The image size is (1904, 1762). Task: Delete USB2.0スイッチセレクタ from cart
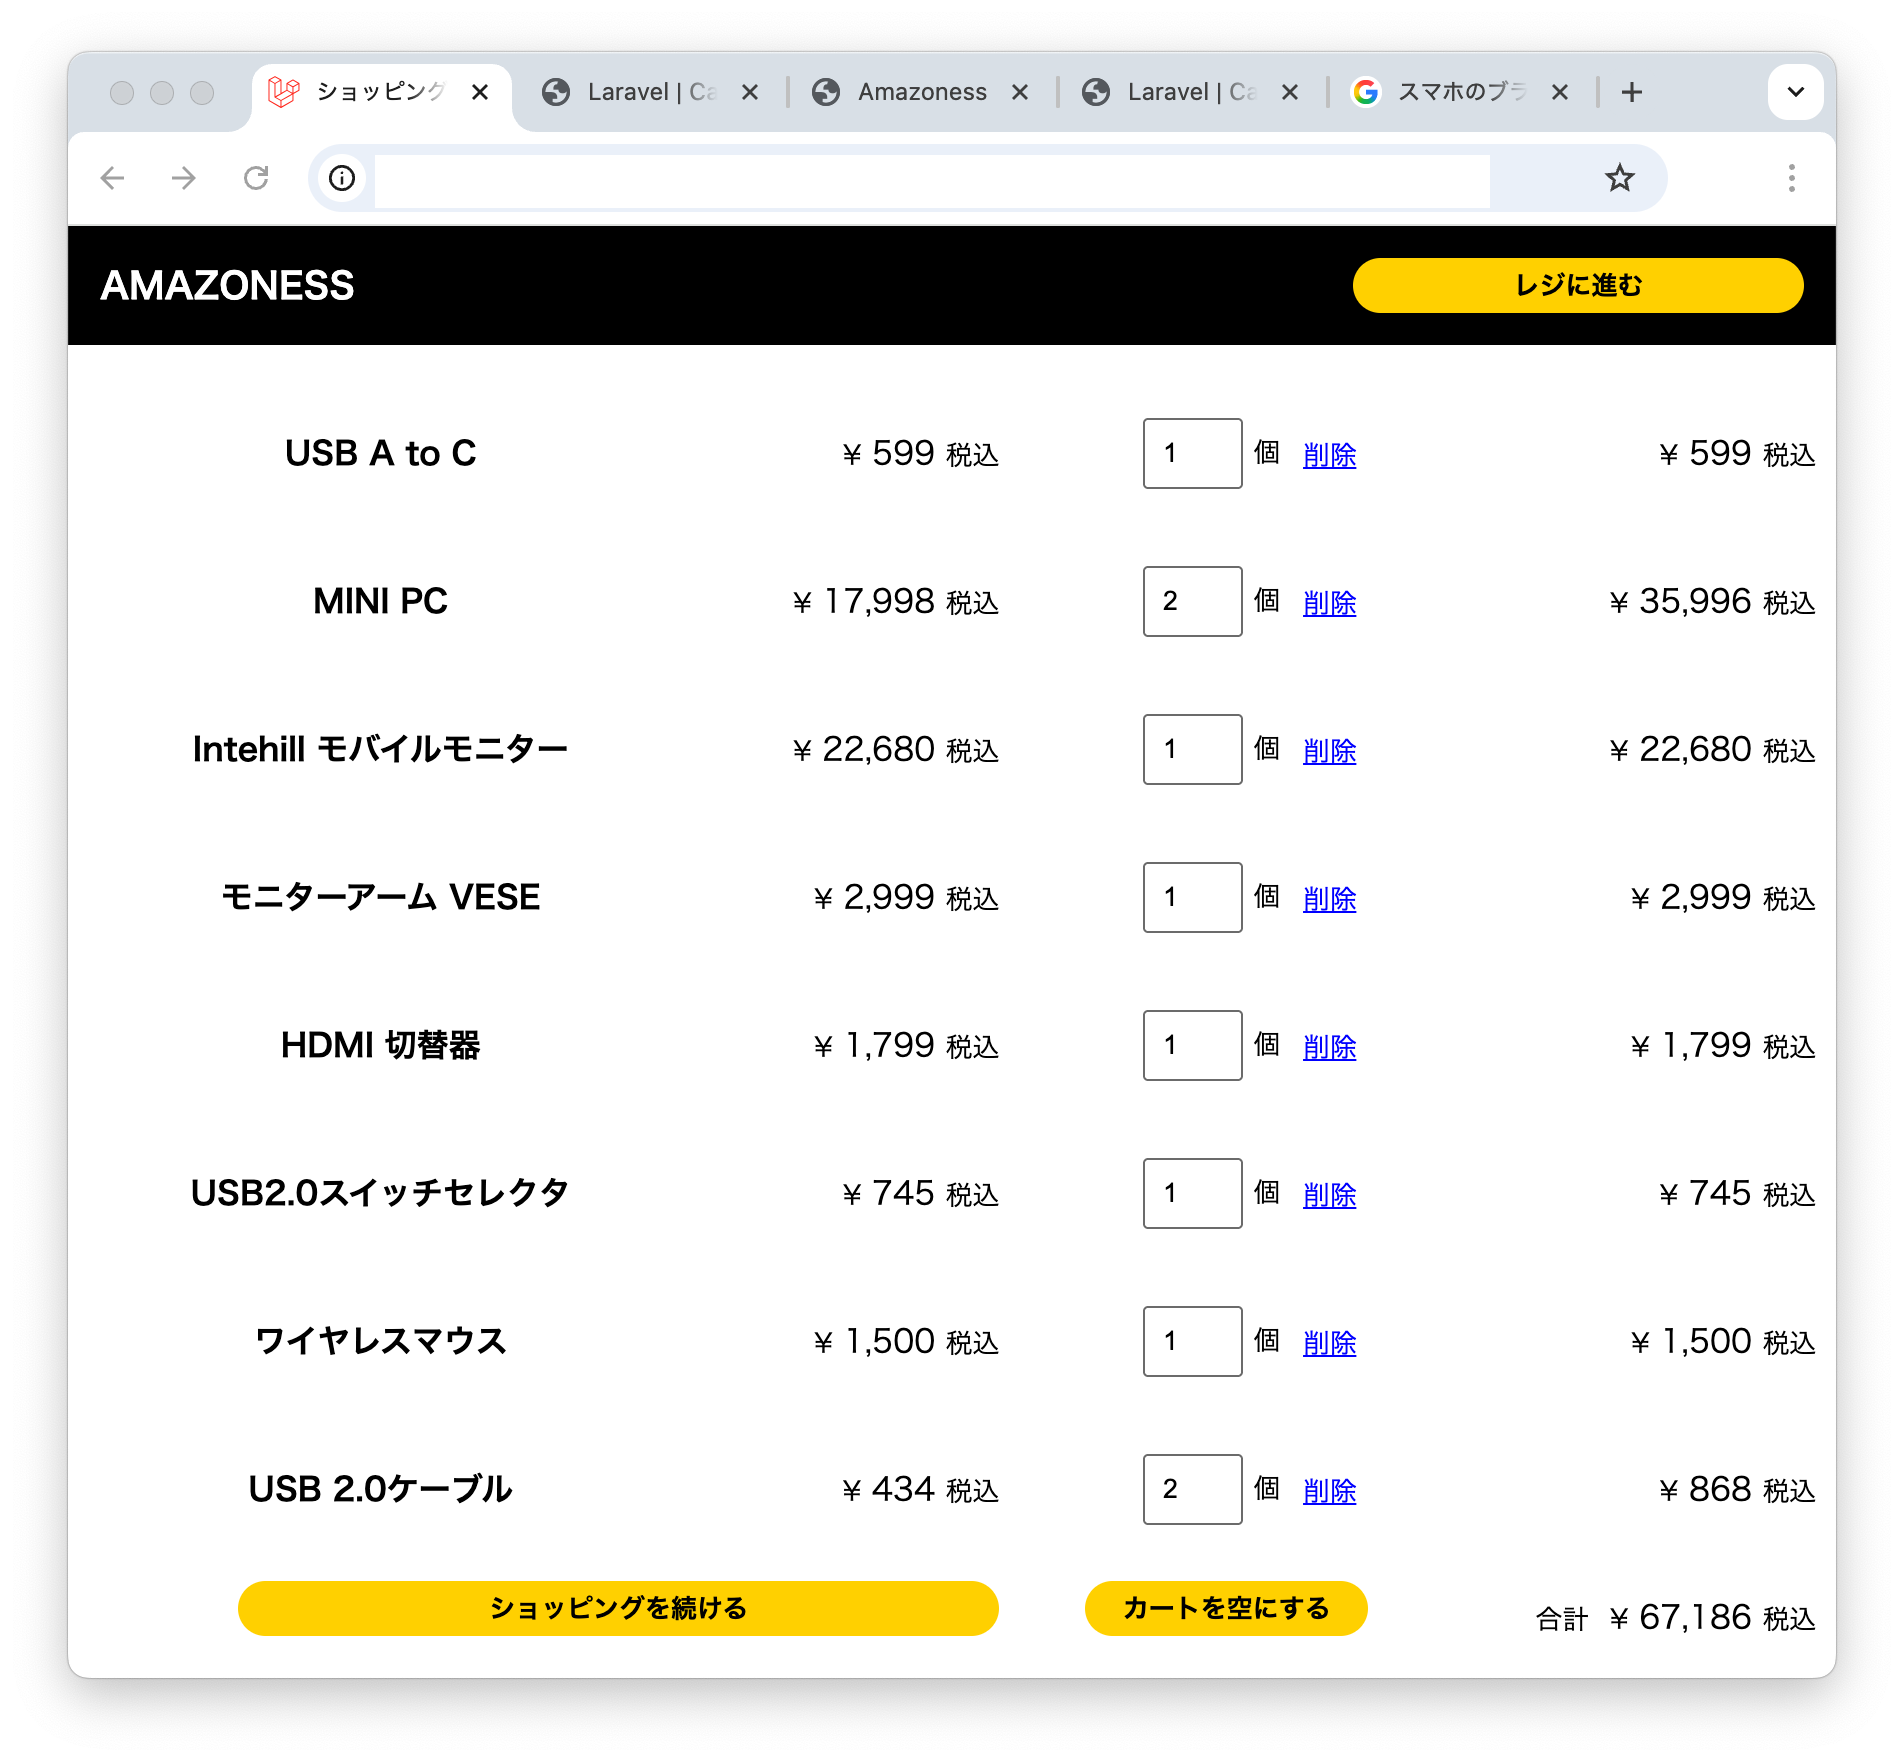click(x=1330, y=1195)
